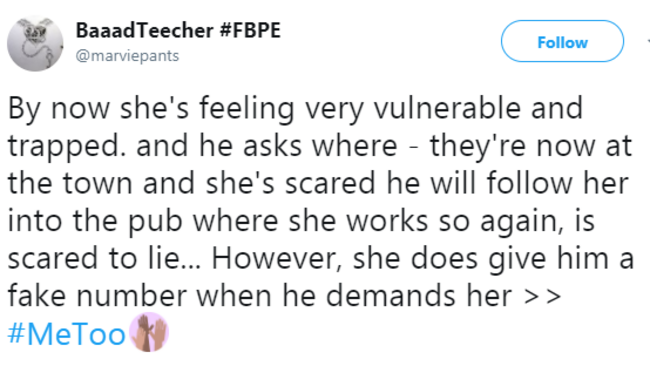Click the word 'pub' in tweet text
The image size is (650, 366).
(155, 222)
